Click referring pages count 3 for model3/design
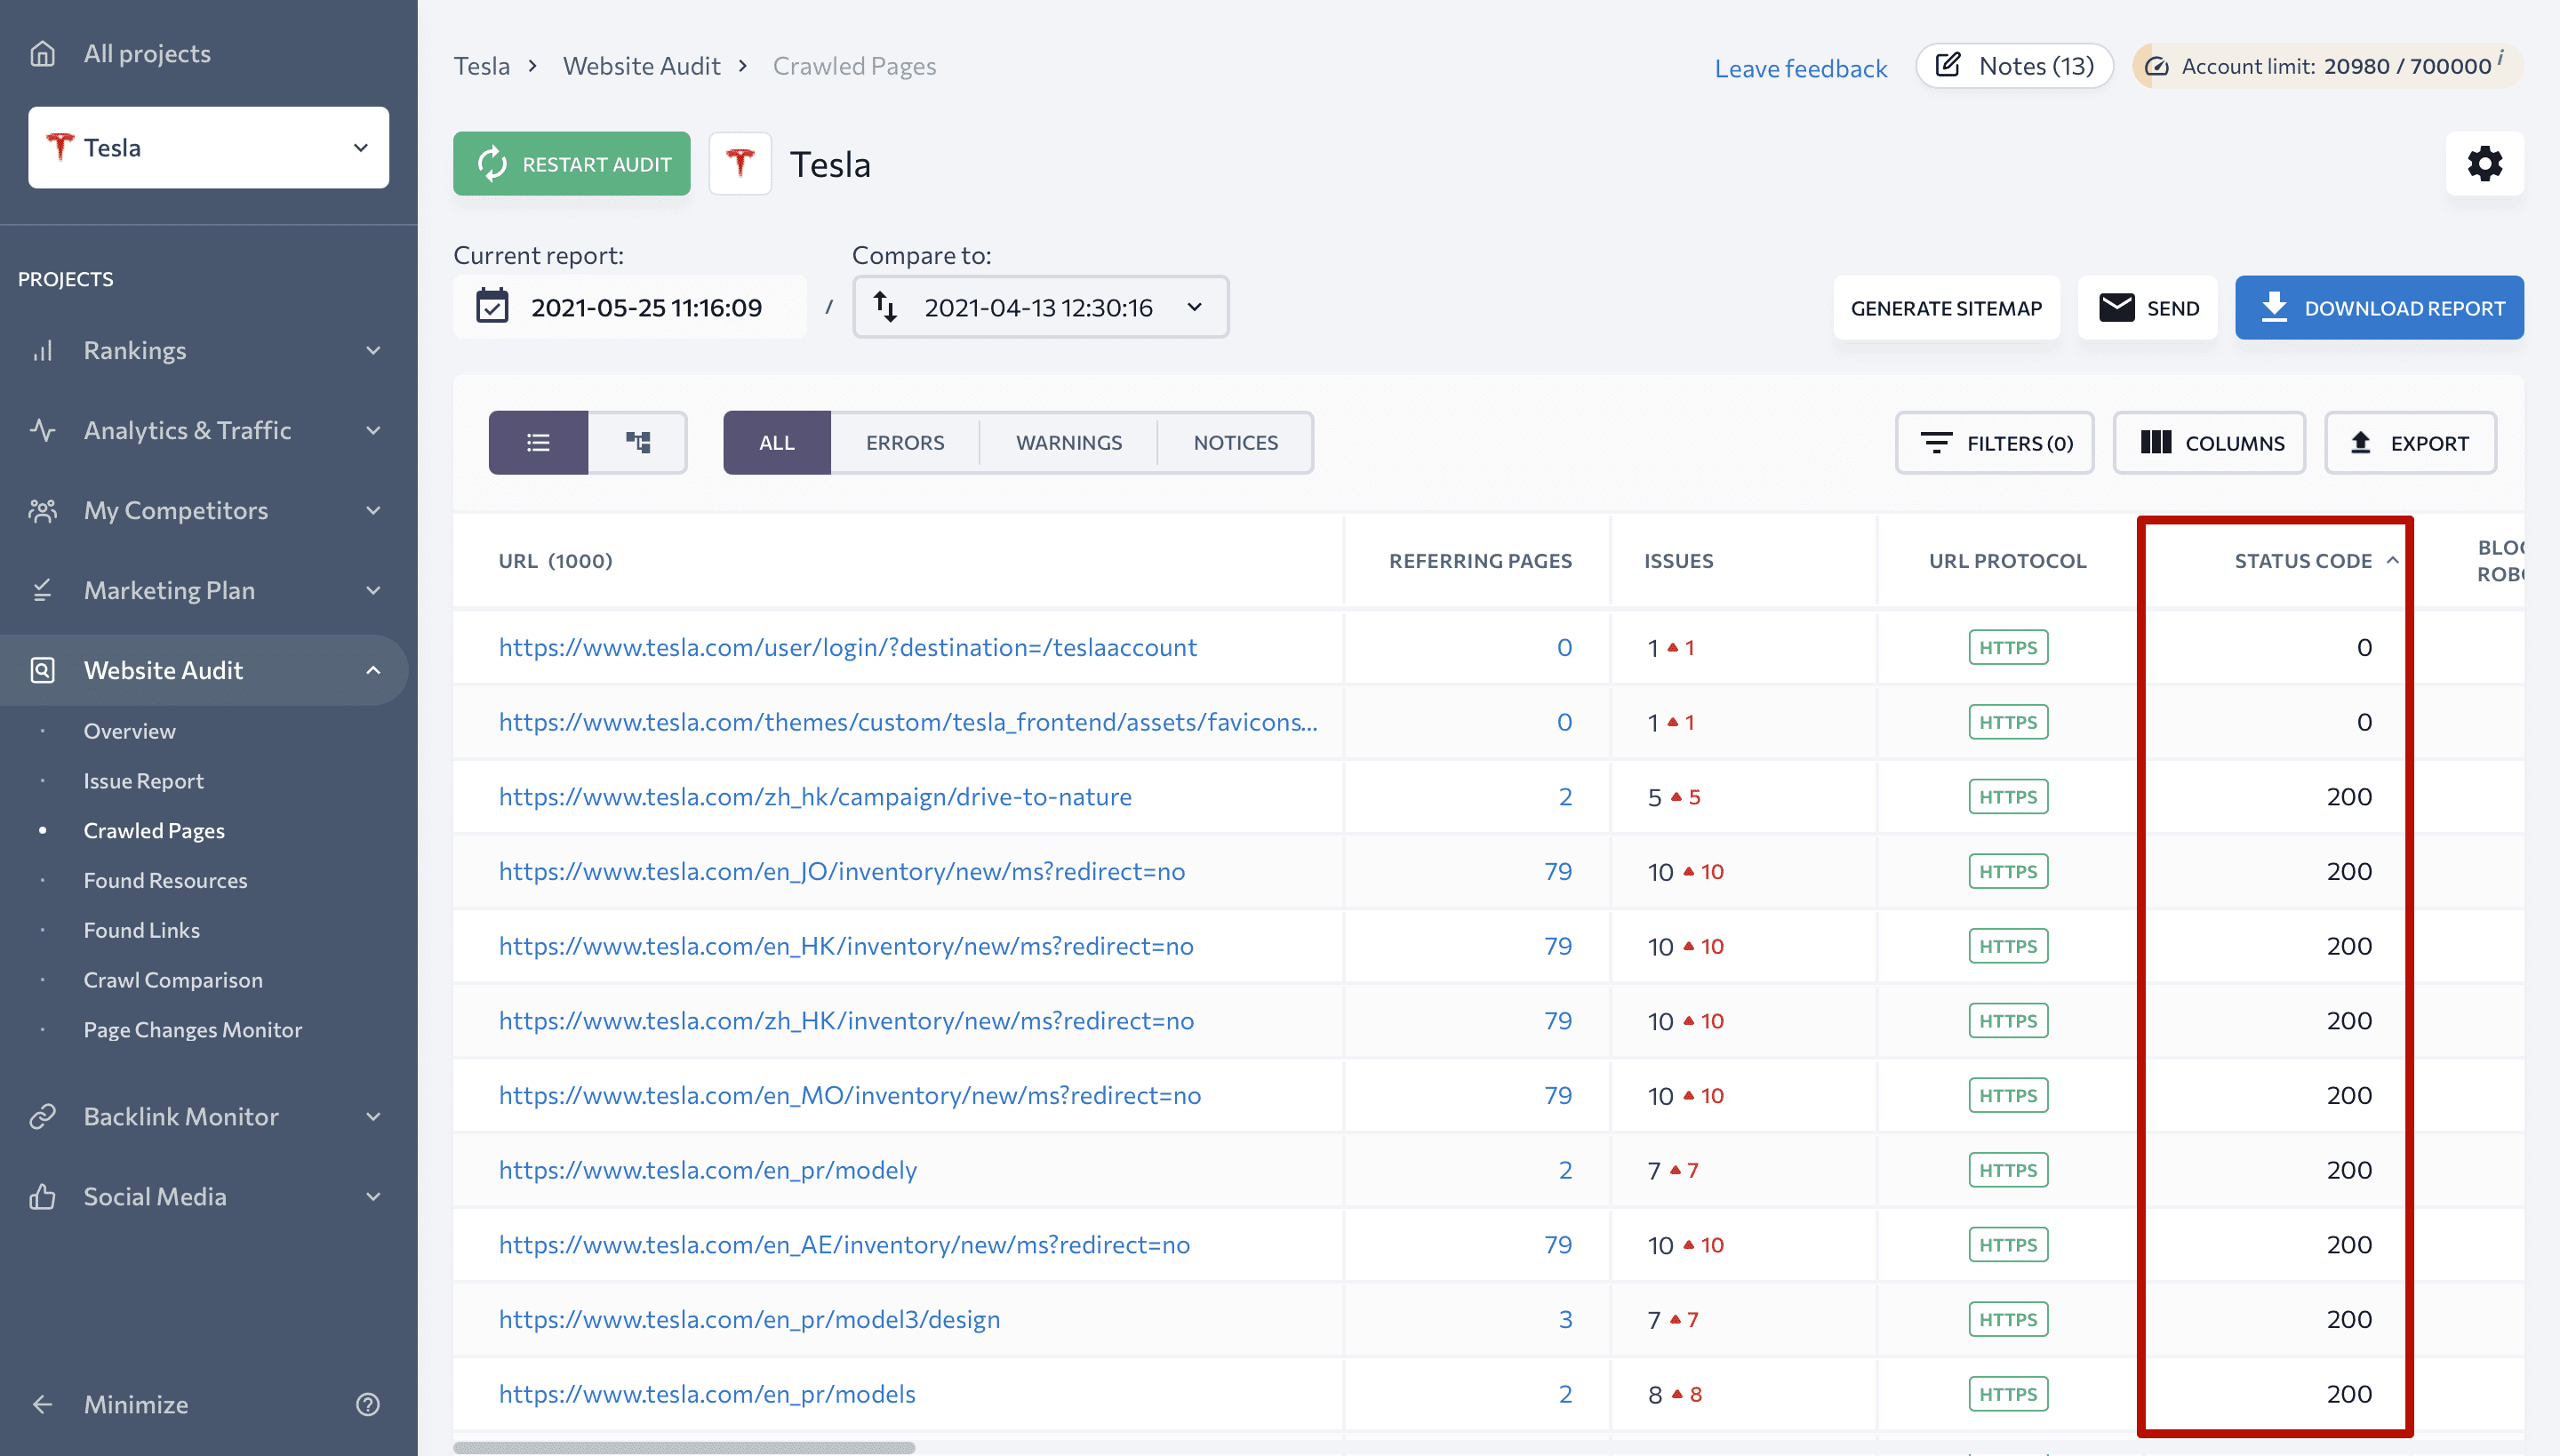Image resolution: width=2560 pixels, height=1456 pixels. click(x=1565, y=1319)
